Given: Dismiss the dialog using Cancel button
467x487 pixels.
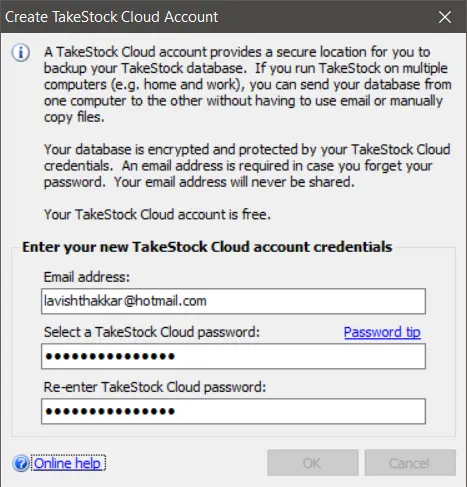Looking at the screenshot, I should 410,463.
